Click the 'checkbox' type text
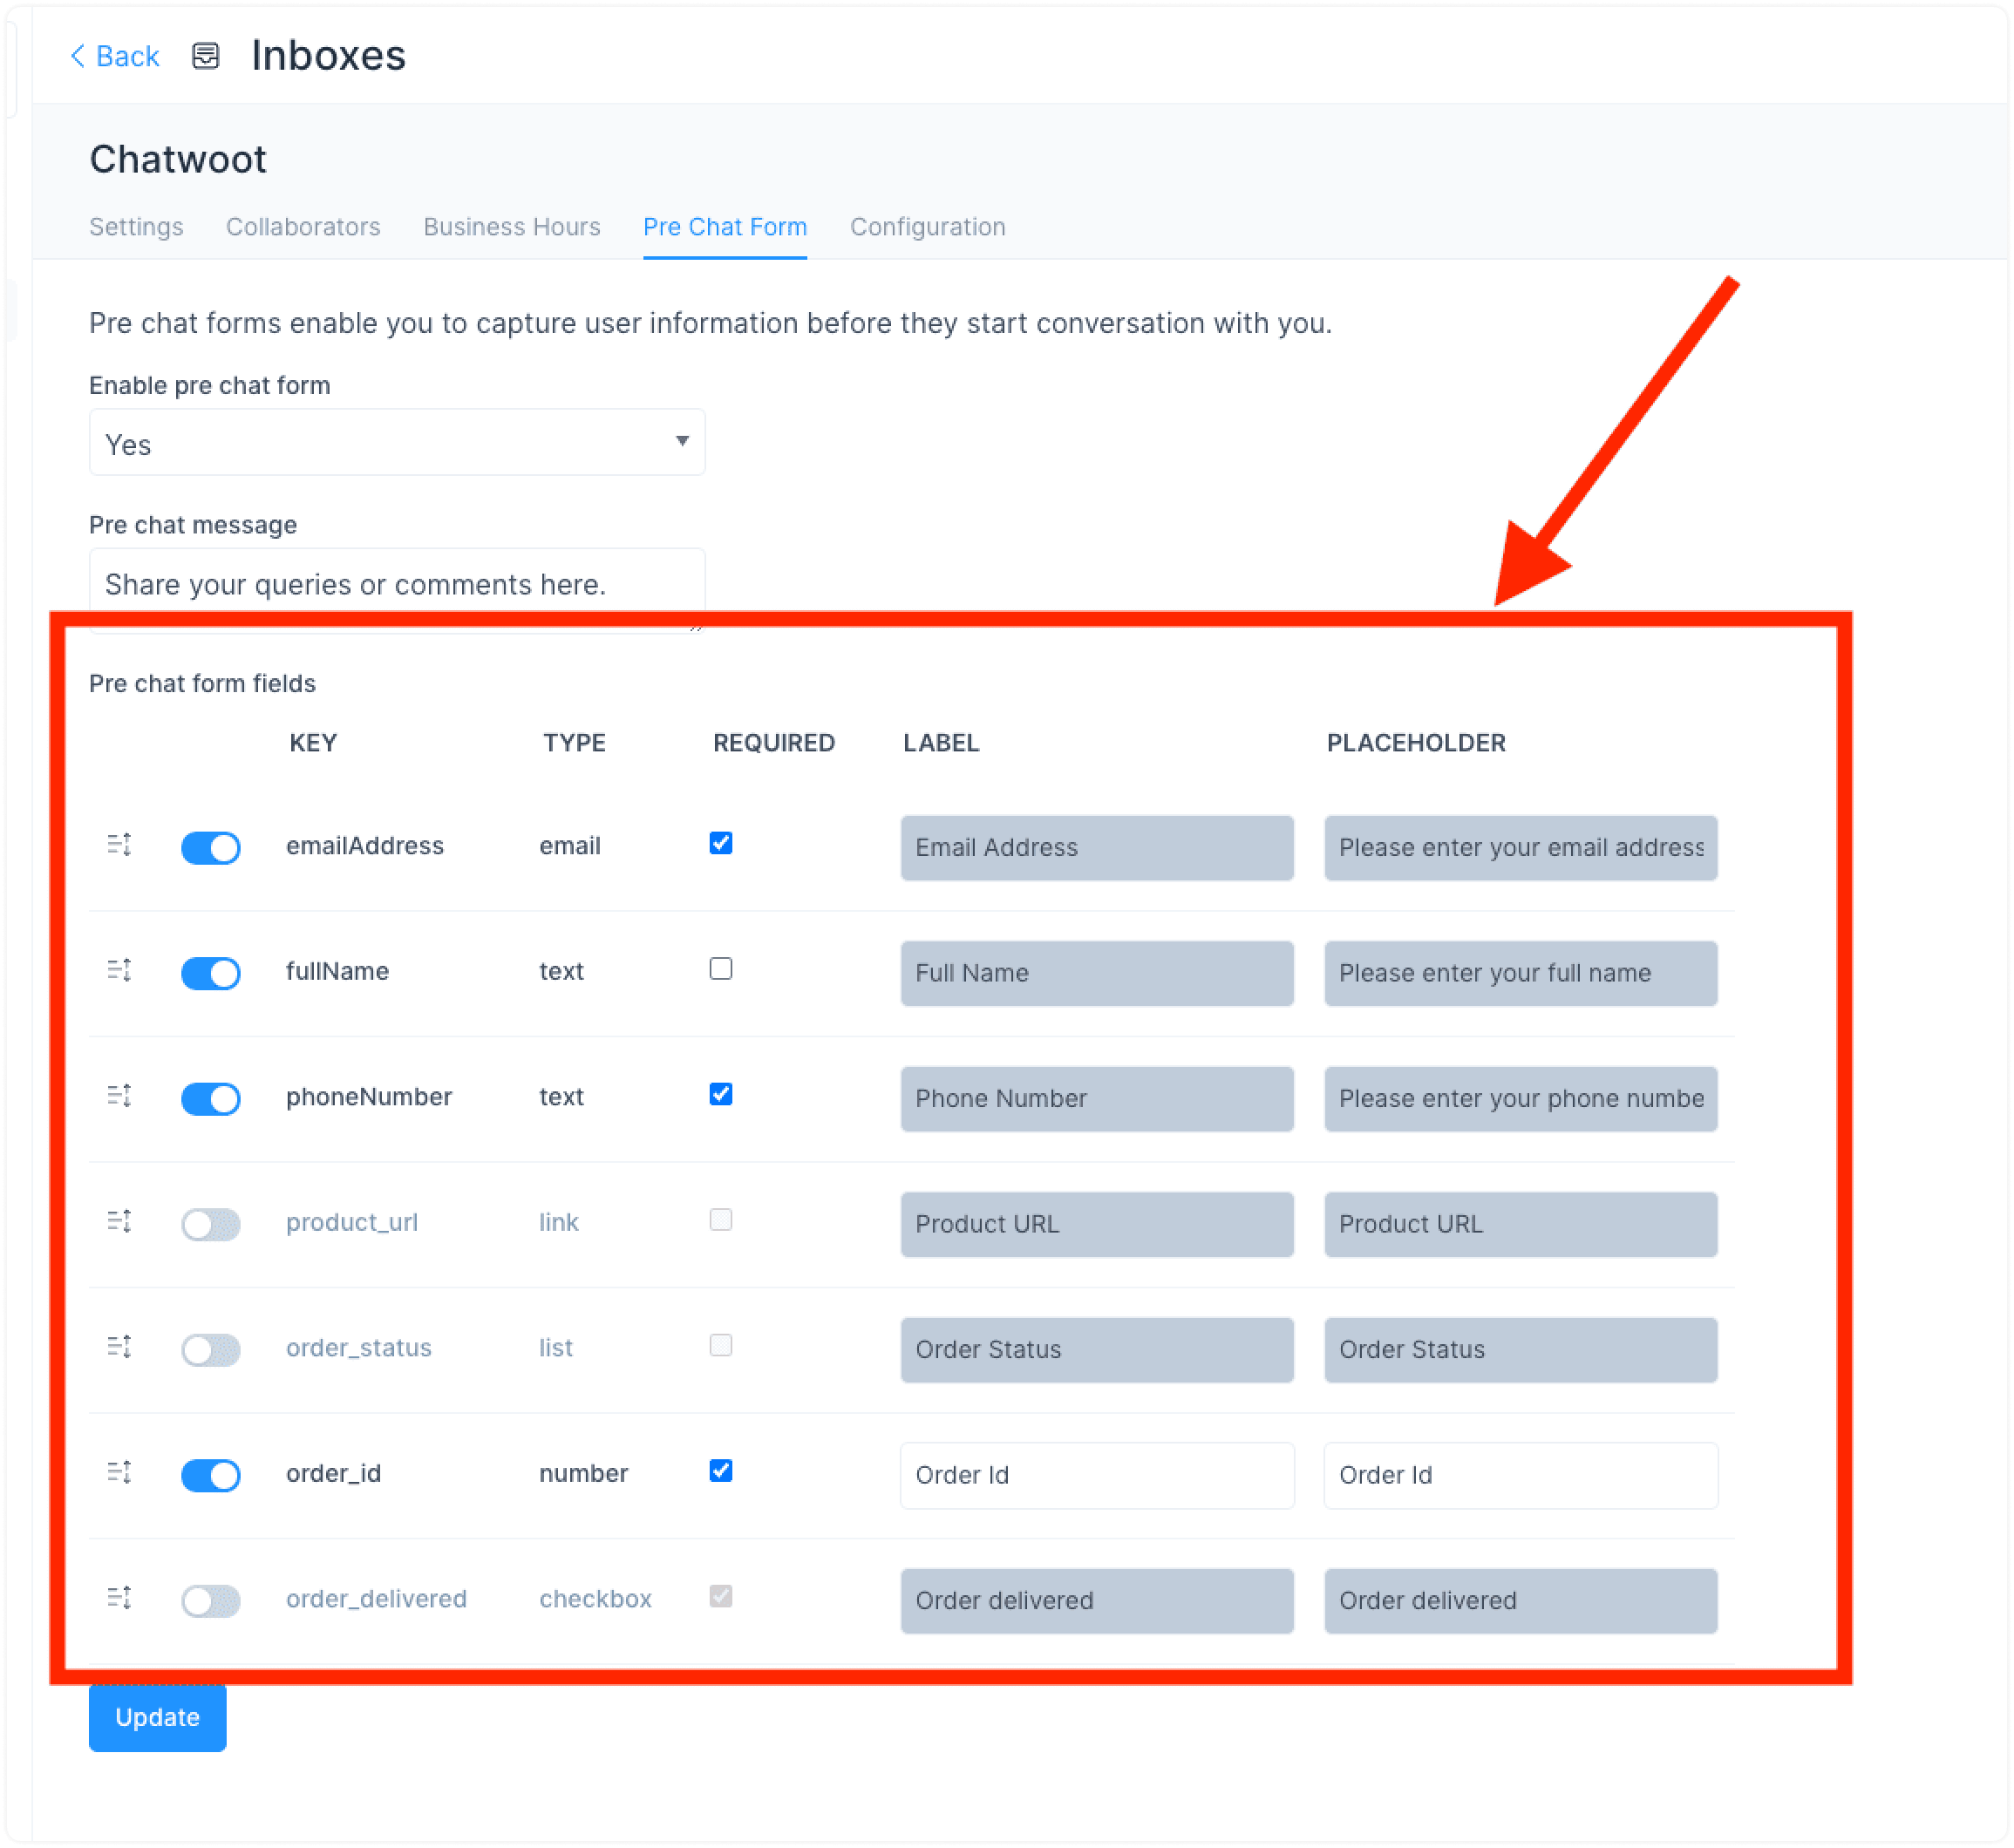The width and height of the screenshot is (2014, 1848). [x=595, y=1599]
